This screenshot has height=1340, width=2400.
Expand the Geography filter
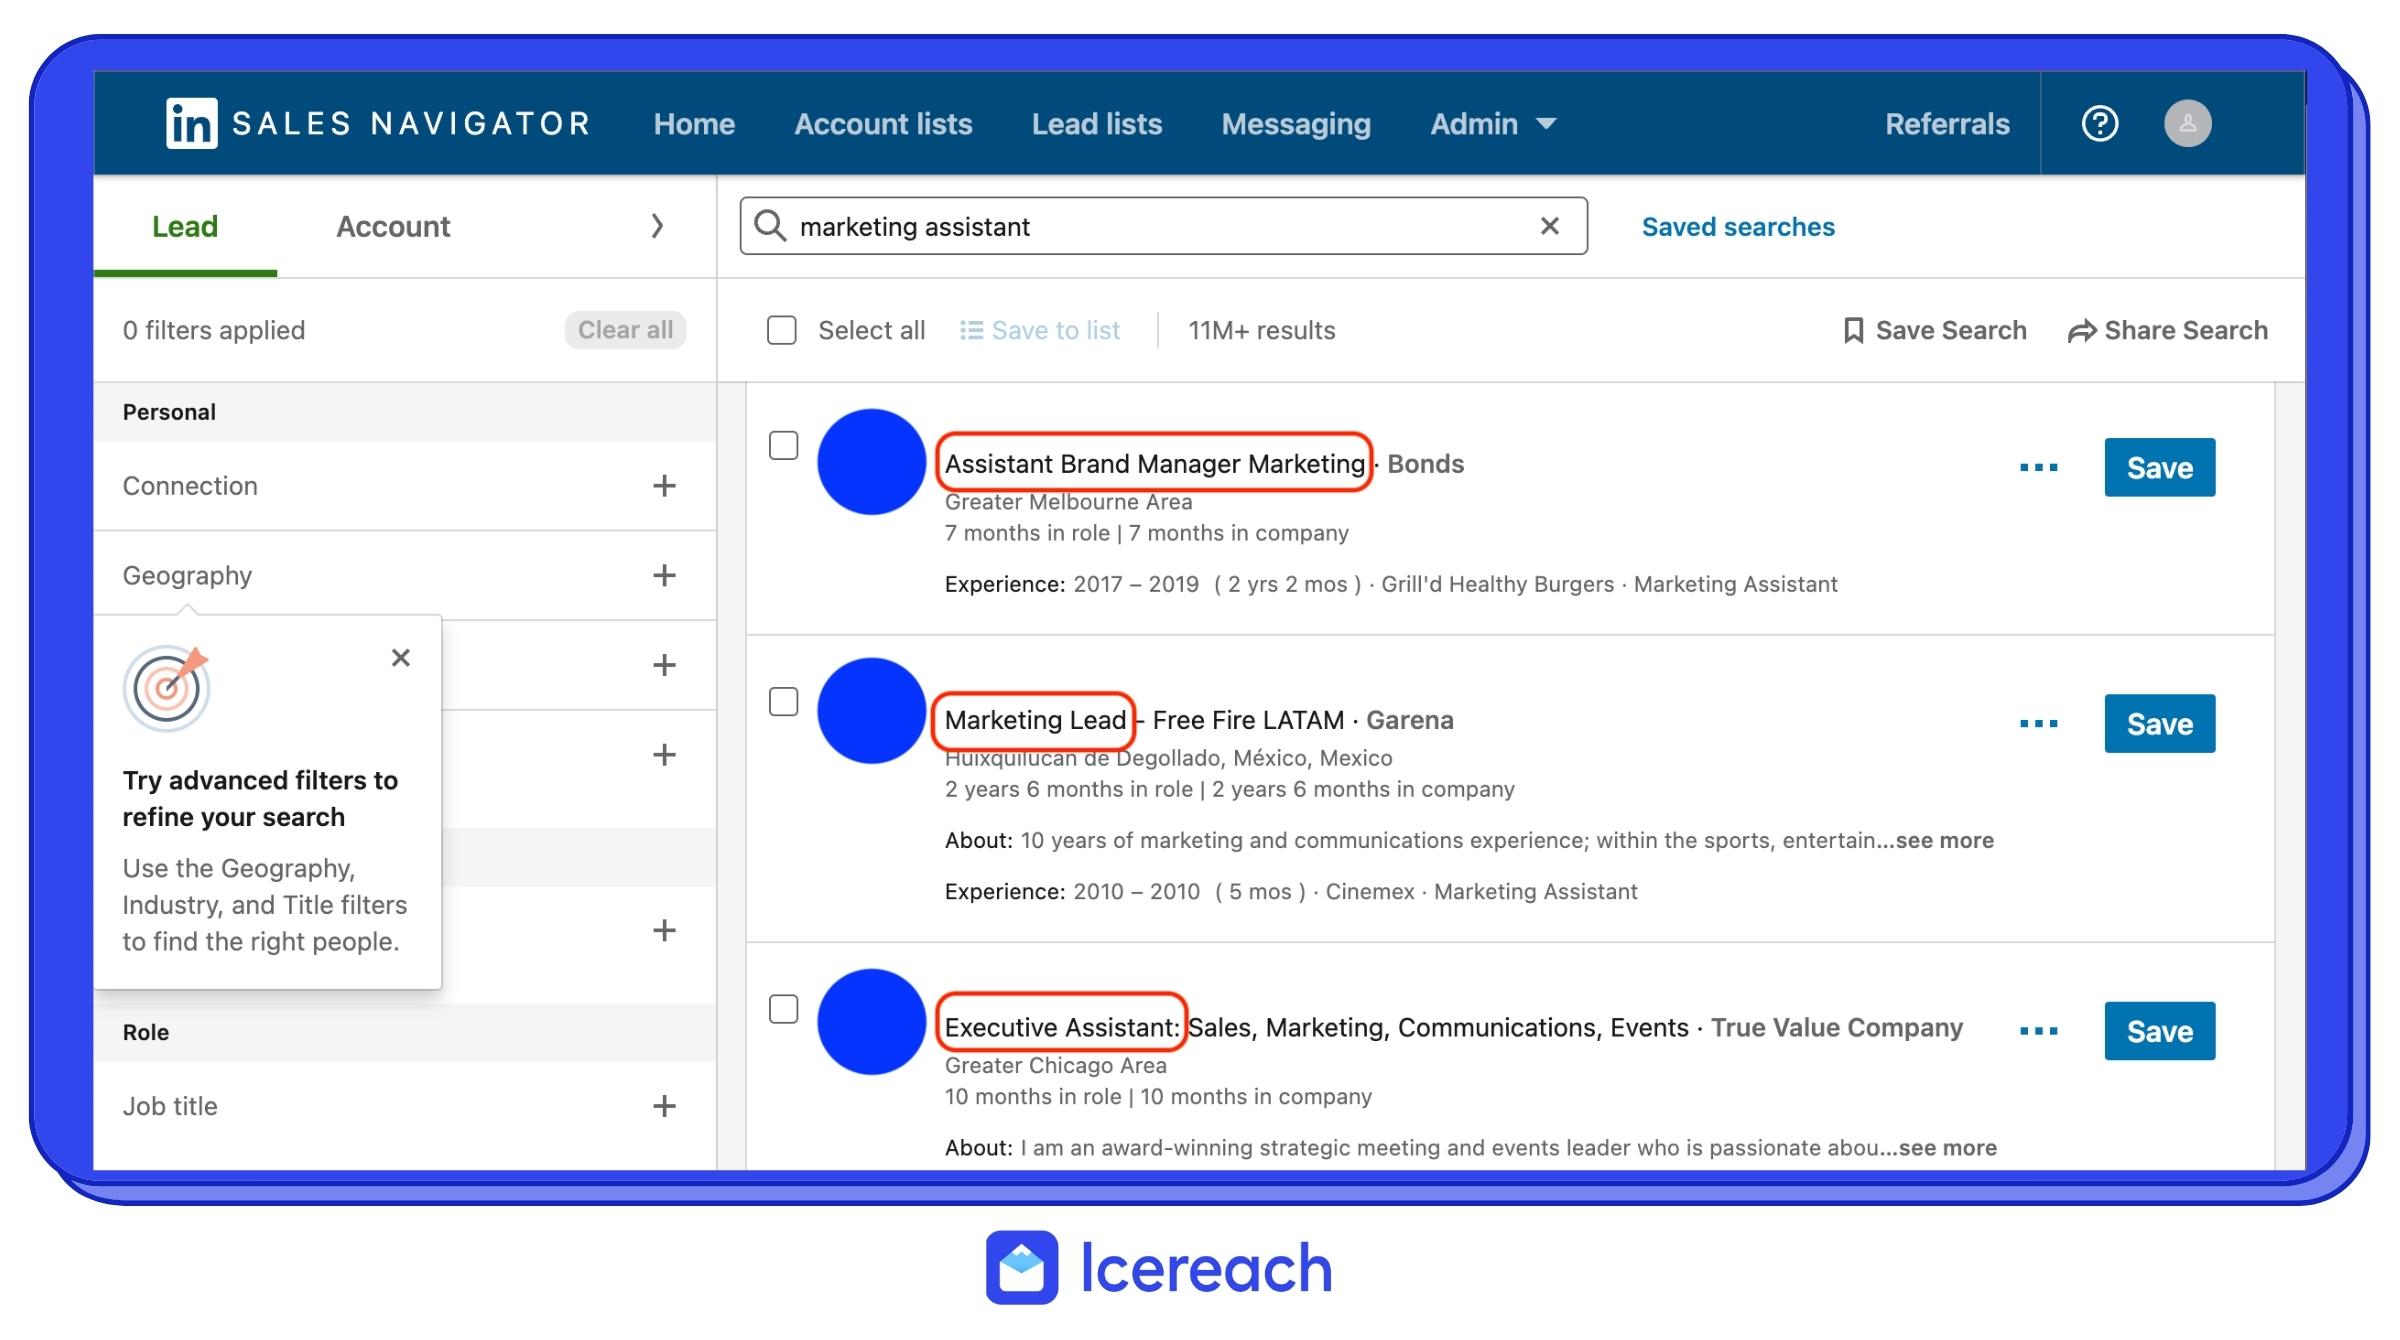pos(664,575)
